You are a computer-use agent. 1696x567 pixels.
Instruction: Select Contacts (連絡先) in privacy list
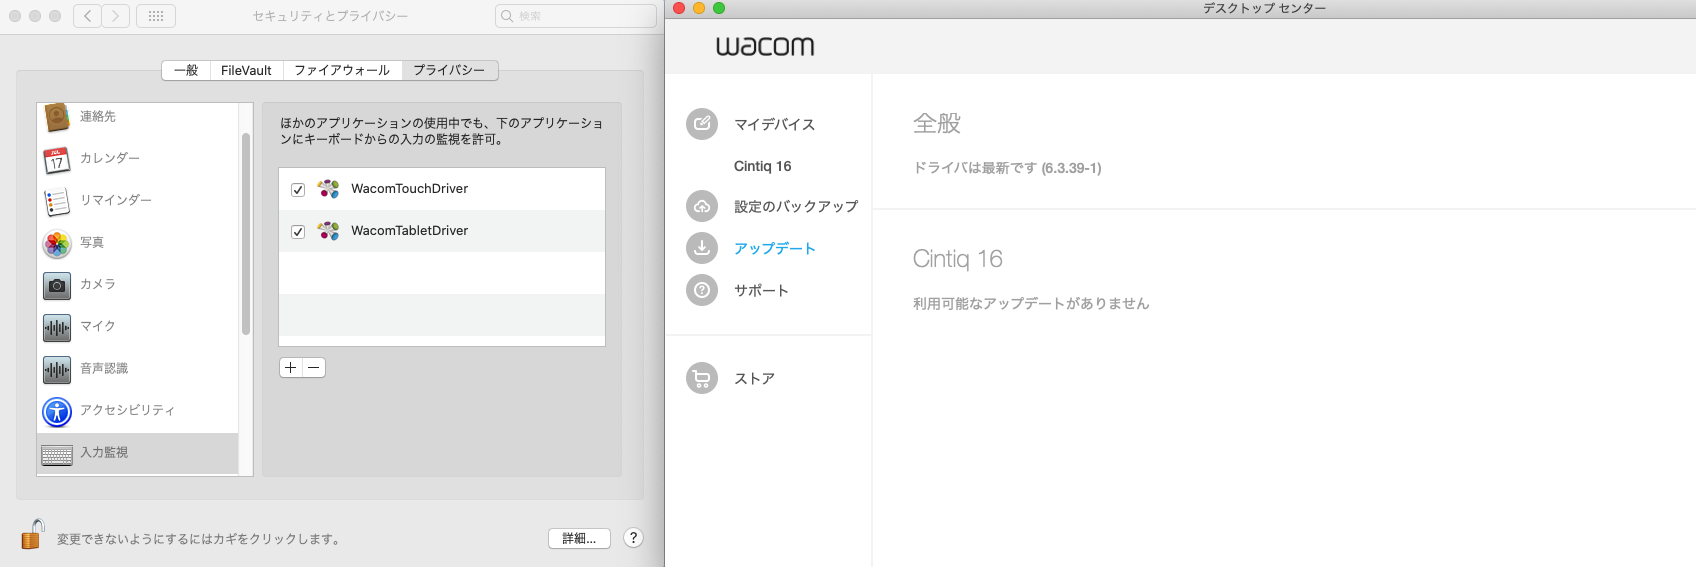click(138, 116)
